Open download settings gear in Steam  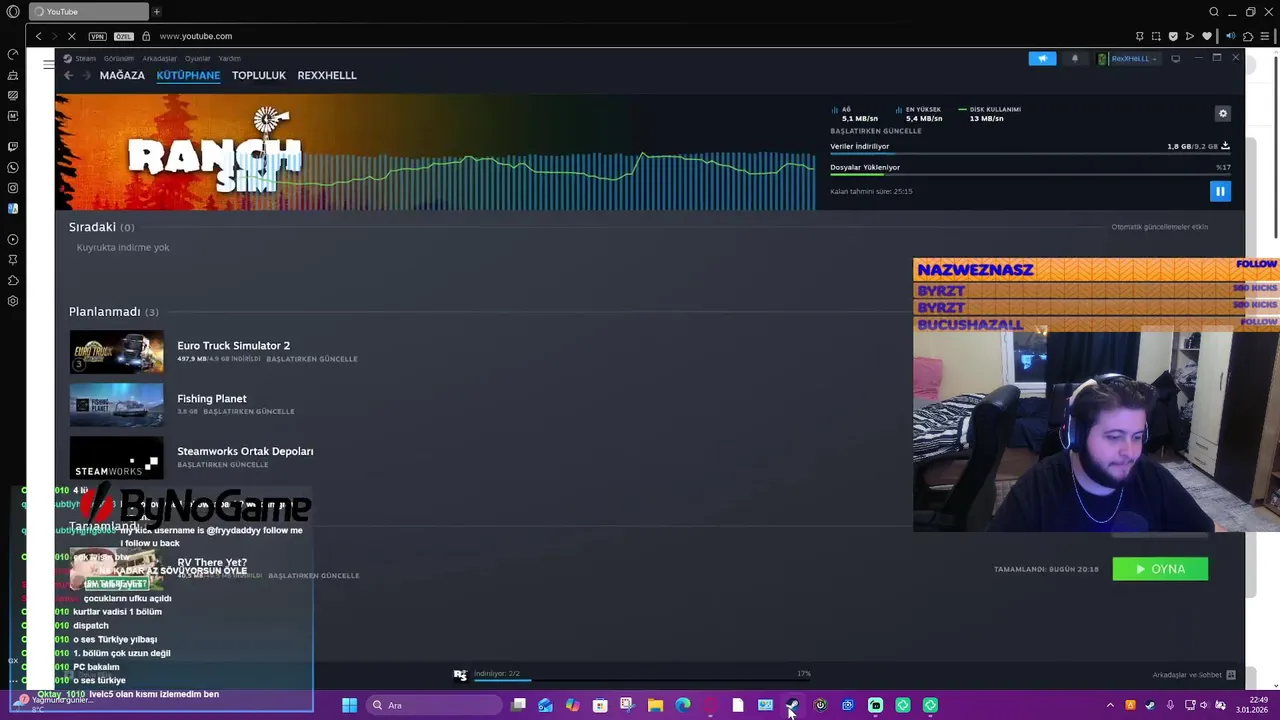pyautogui.click(x=1222, y=114)
